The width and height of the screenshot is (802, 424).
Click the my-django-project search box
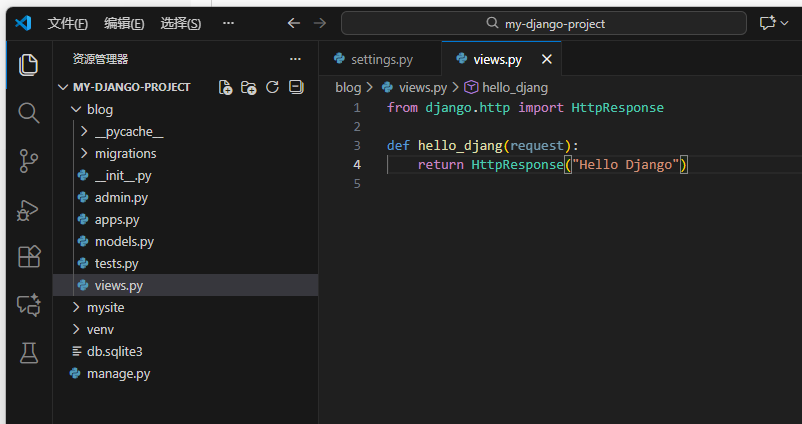click(544, 24)
